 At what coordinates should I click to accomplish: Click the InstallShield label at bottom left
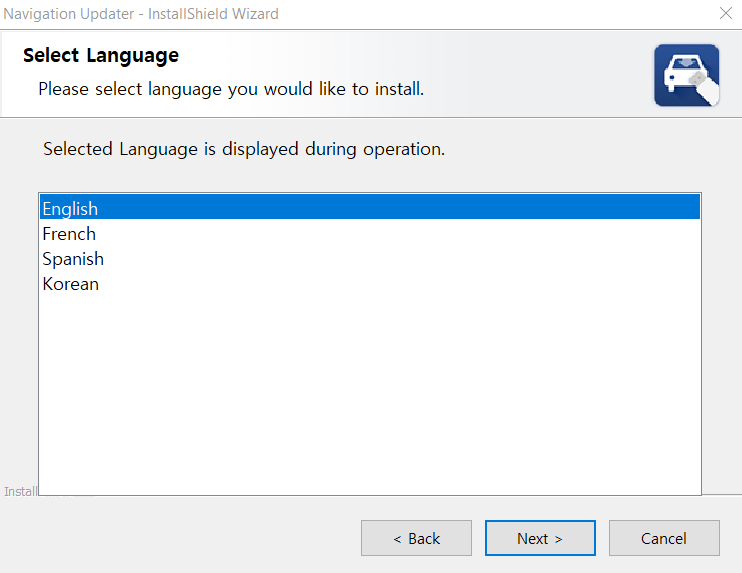click(x=20, y=492)
